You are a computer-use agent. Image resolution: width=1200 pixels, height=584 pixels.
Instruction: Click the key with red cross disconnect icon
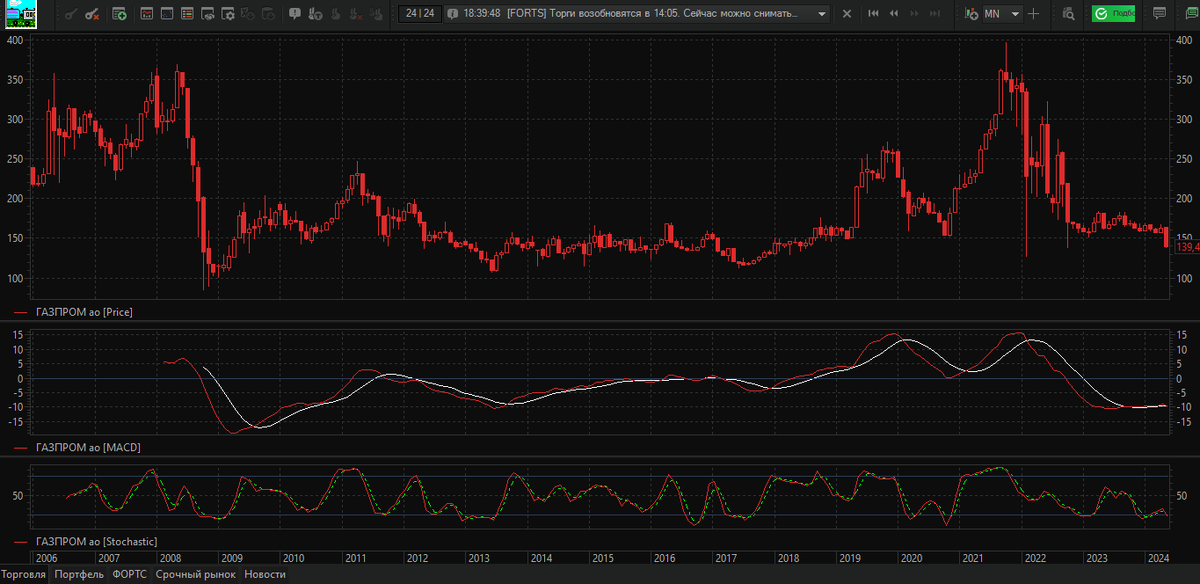92,14
